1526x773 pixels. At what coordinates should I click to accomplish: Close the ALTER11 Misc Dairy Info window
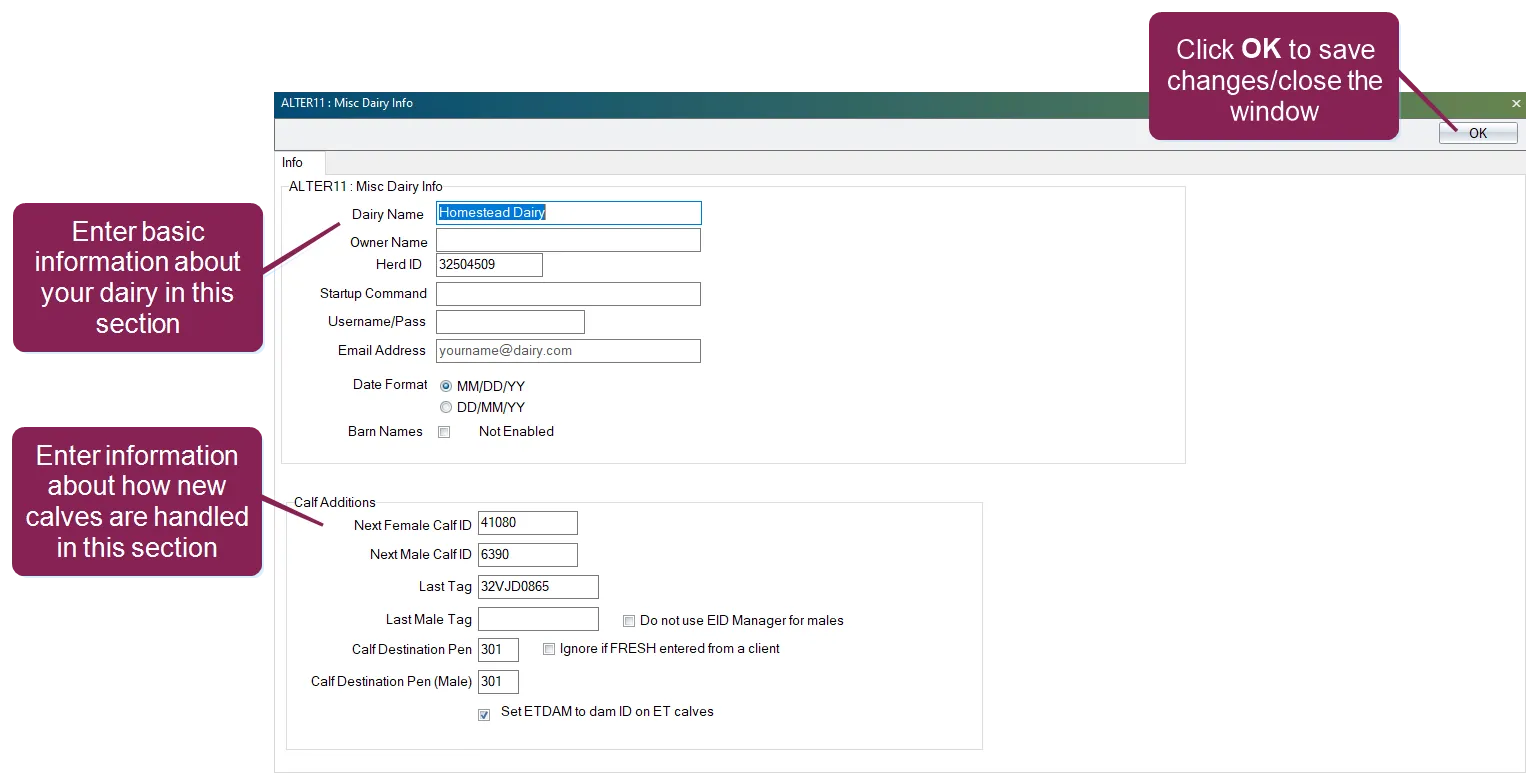click(1515, 103)
